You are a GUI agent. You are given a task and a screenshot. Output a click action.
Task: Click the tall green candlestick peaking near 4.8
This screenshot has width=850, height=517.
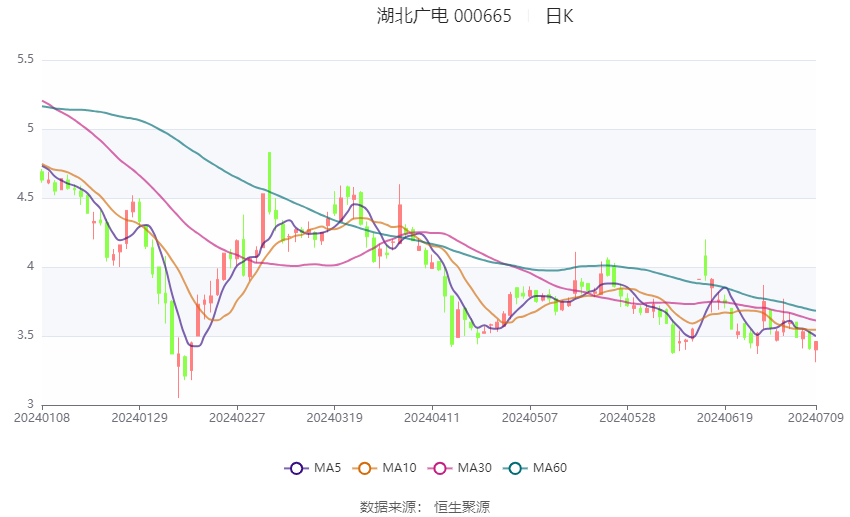[269, 184]
